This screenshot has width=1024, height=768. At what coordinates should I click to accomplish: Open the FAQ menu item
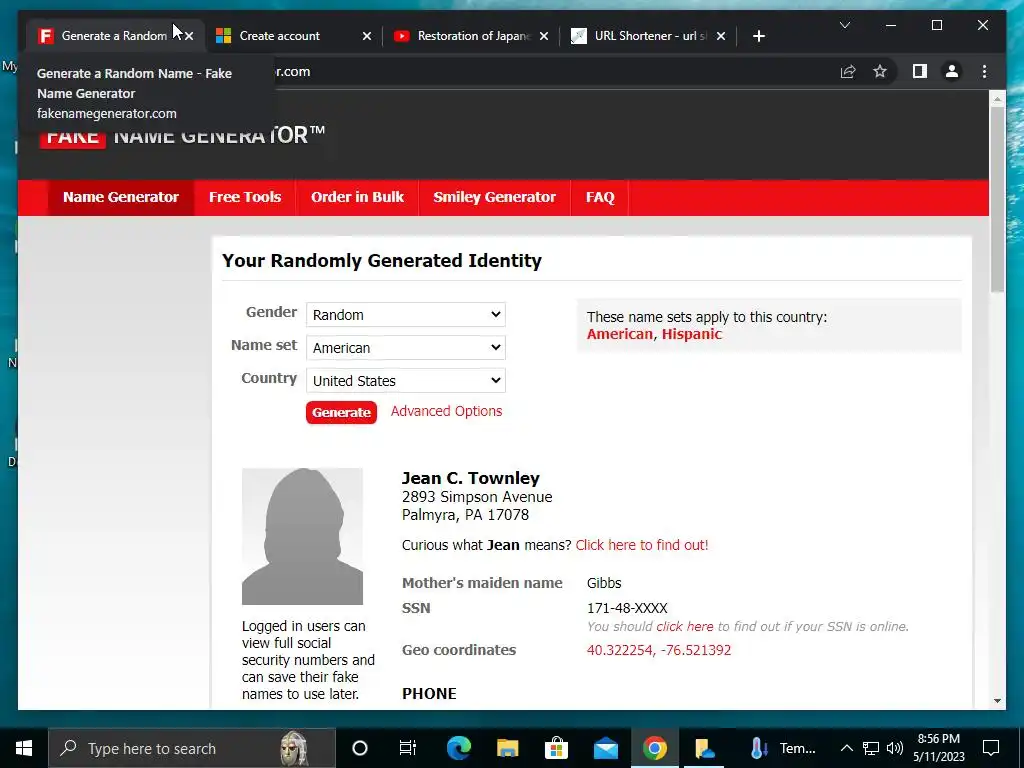600,197
